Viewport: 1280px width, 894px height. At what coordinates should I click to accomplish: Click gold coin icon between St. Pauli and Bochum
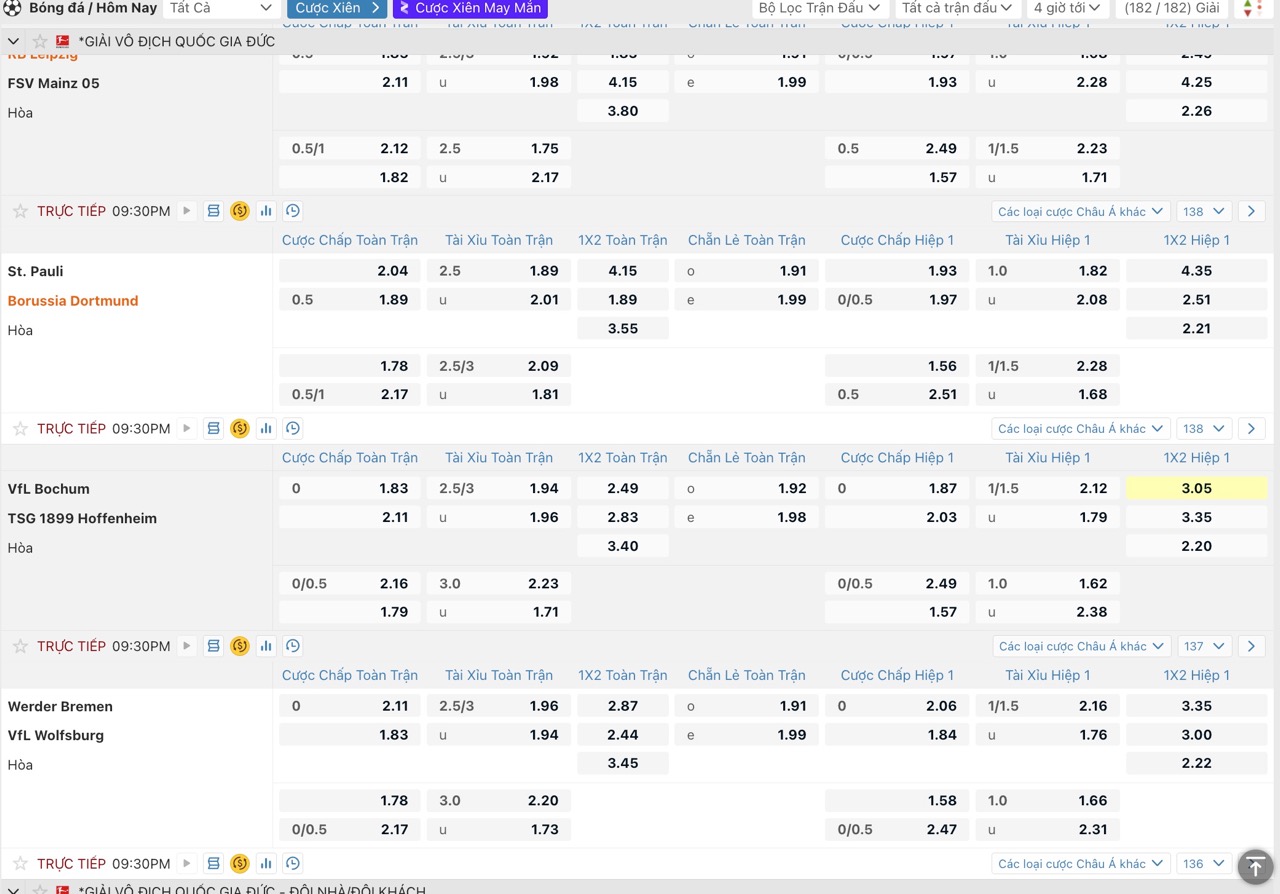coord(239,429)
